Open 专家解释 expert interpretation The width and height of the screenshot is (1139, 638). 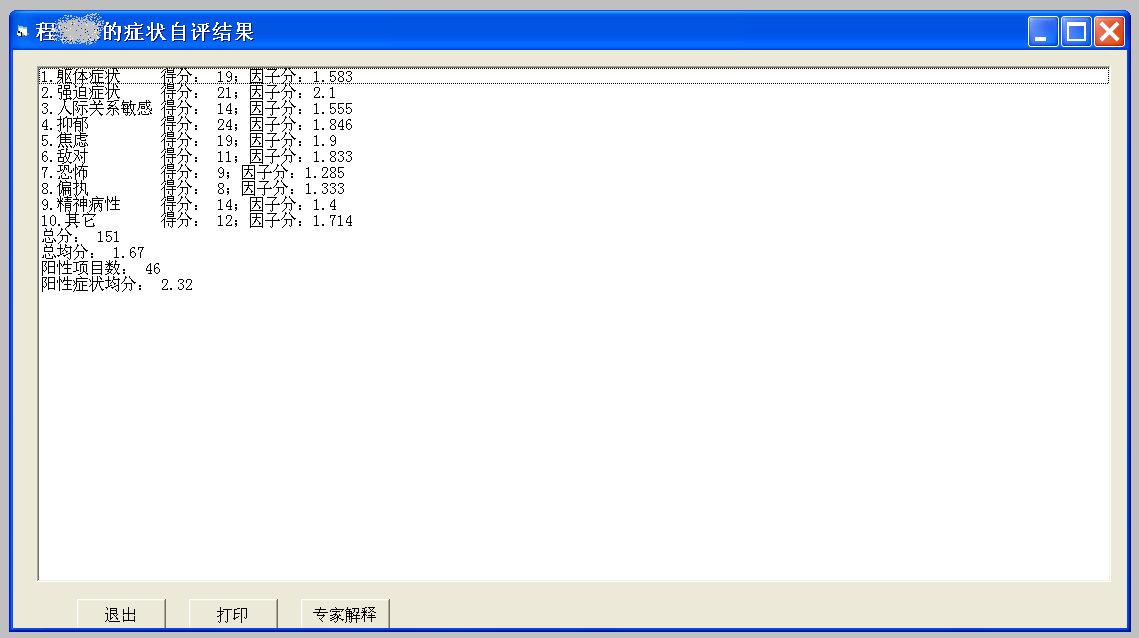(x=345, y=614)
